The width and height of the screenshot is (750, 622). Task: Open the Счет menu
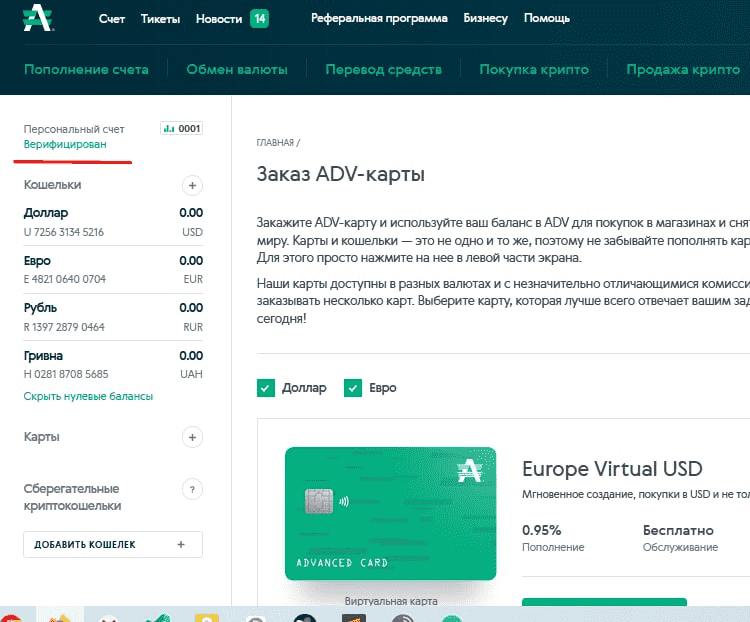point(111,19)
